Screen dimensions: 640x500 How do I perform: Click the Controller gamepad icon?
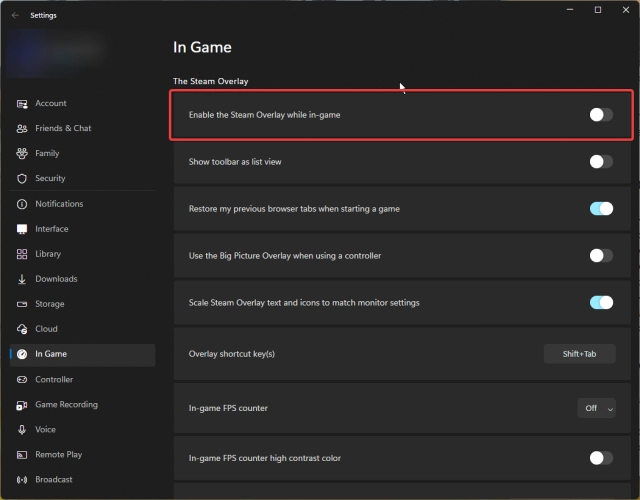(22, 380)
